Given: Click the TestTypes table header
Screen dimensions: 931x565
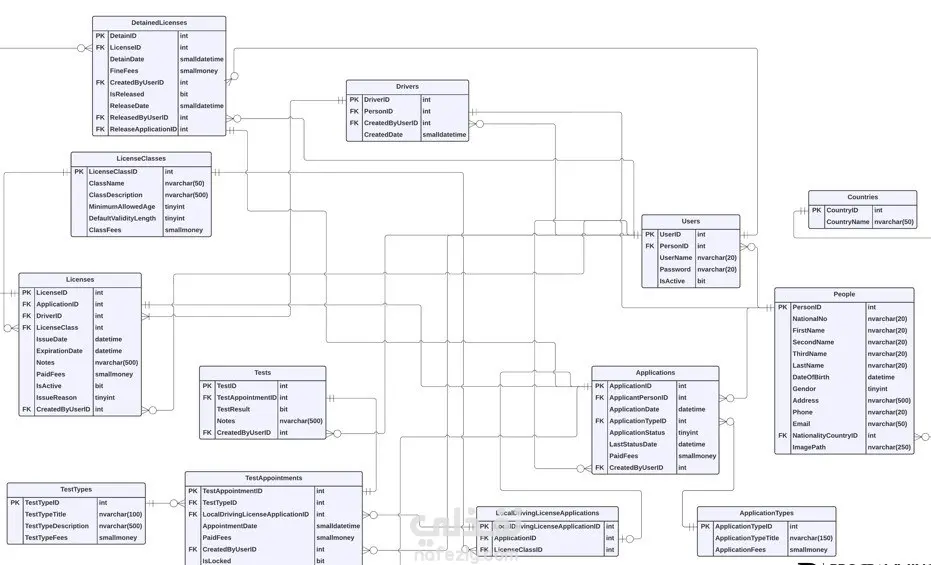Looking at the screenshot, I should 76,490.
